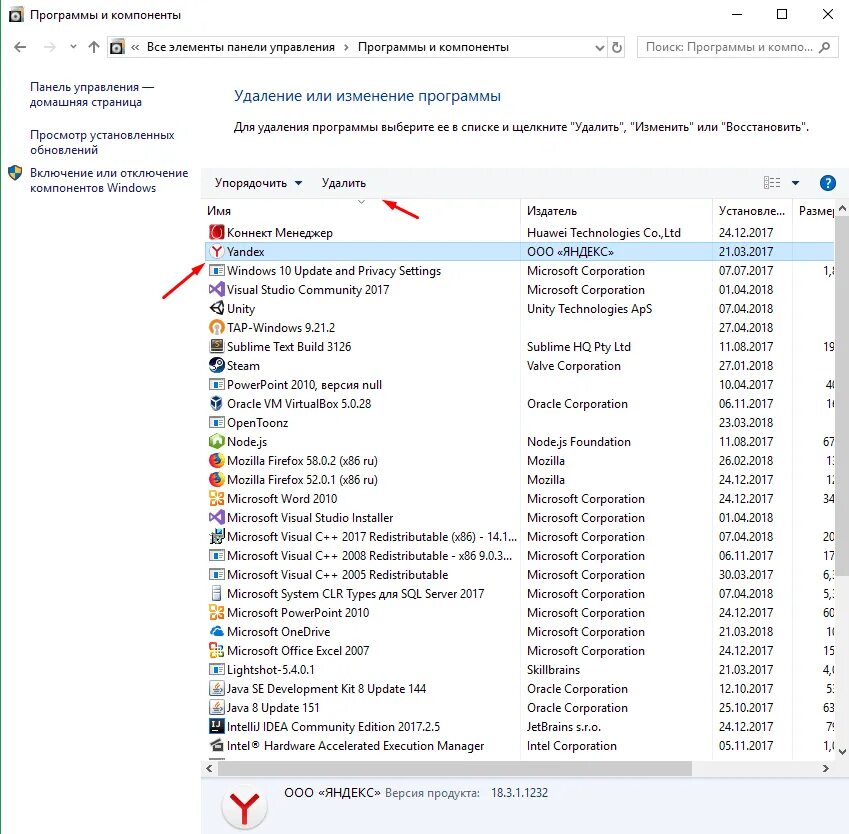This screenshot has height=834, width=849.
Task: Click the Steam program icon
Action: pos(217,365)
